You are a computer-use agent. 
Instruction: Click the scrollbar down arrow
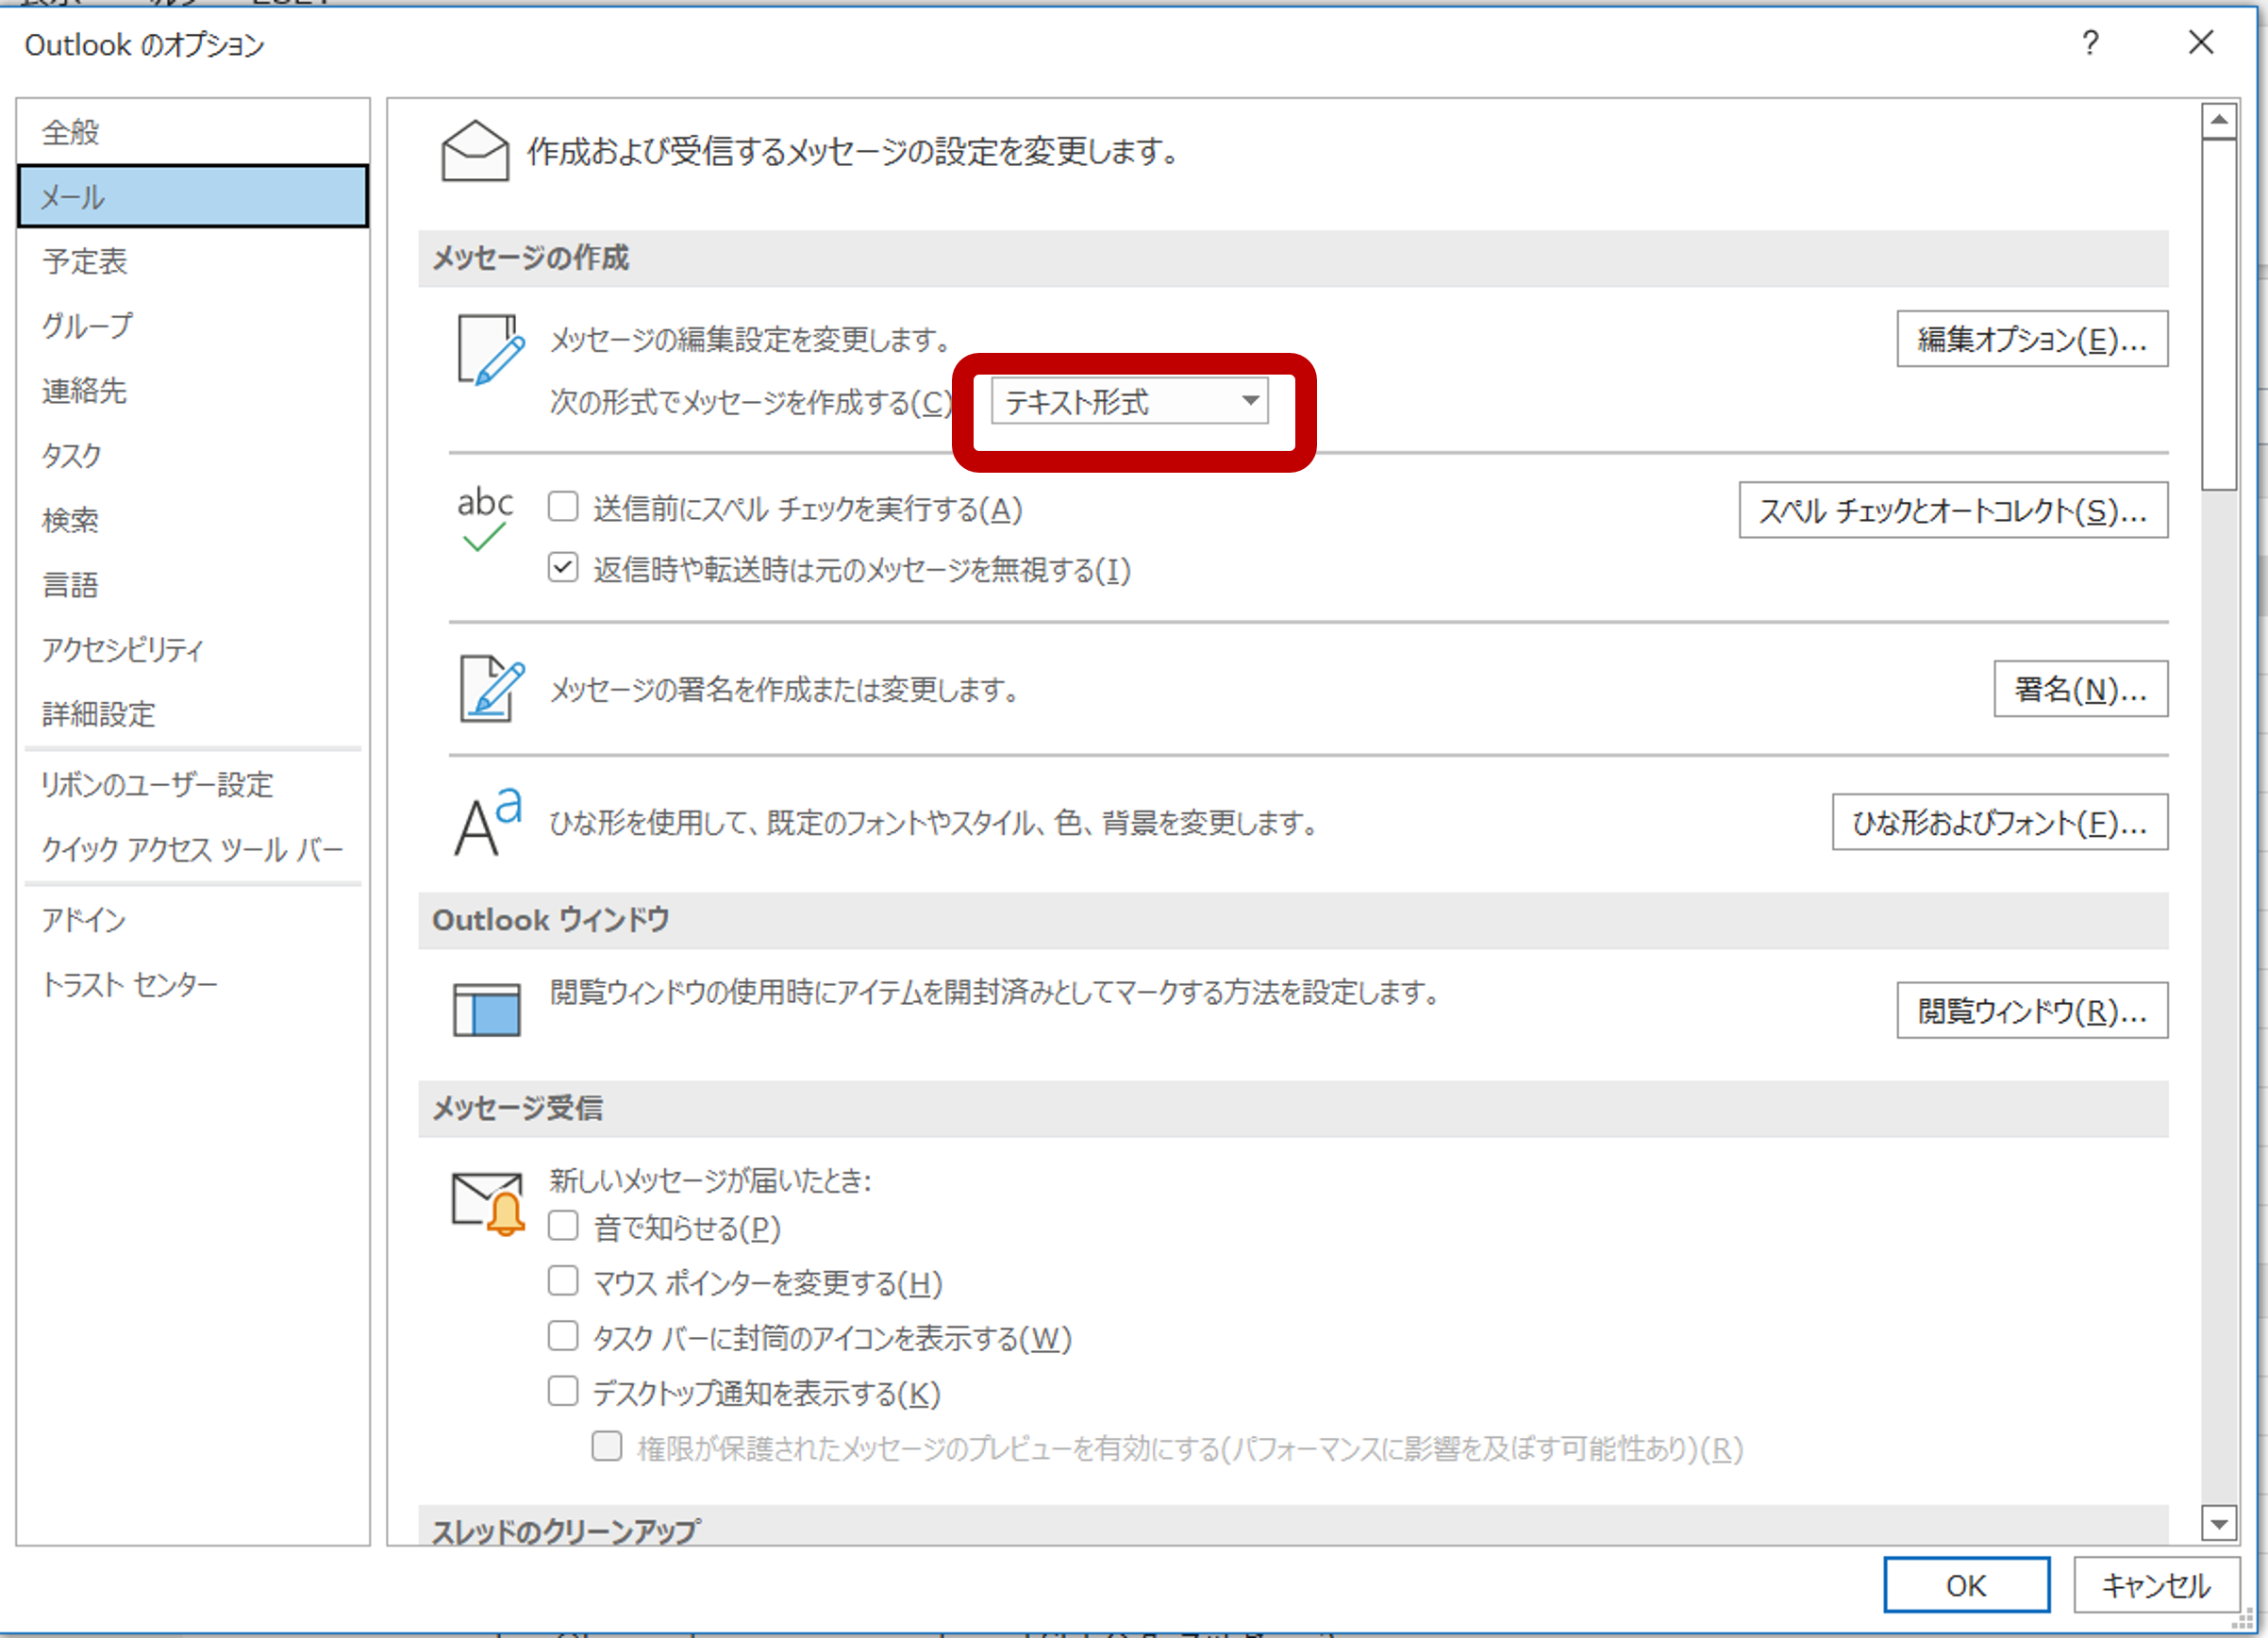point(2219,1524)
